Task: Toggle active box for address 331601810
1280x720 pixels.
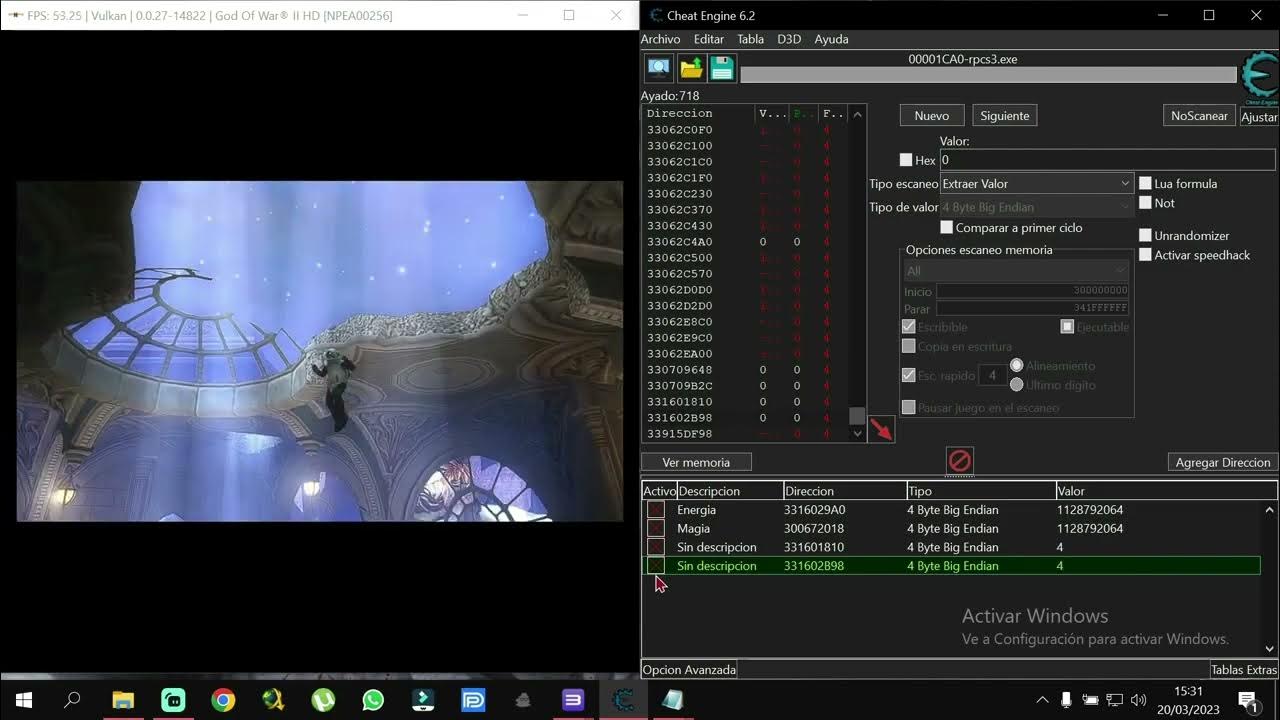Action: tap(656, 547)
